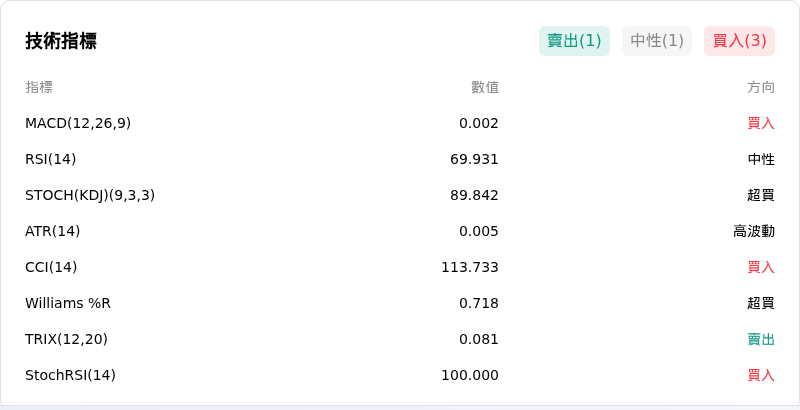Click the 買入(3) red badge
The height and width of the screenshot is (410, 800).
point(739,41)
